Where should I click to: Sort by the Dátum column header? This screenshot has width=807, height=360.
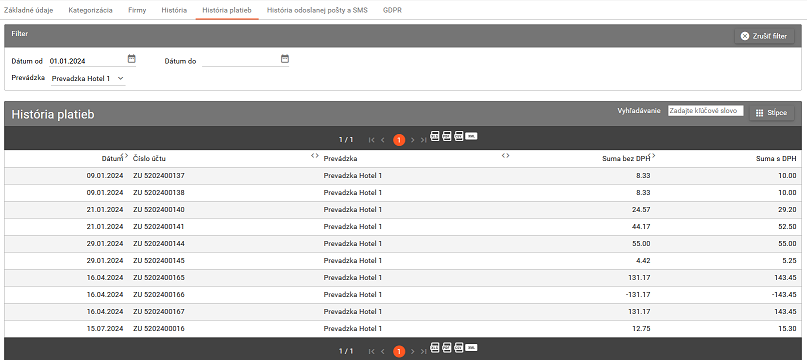112,159
